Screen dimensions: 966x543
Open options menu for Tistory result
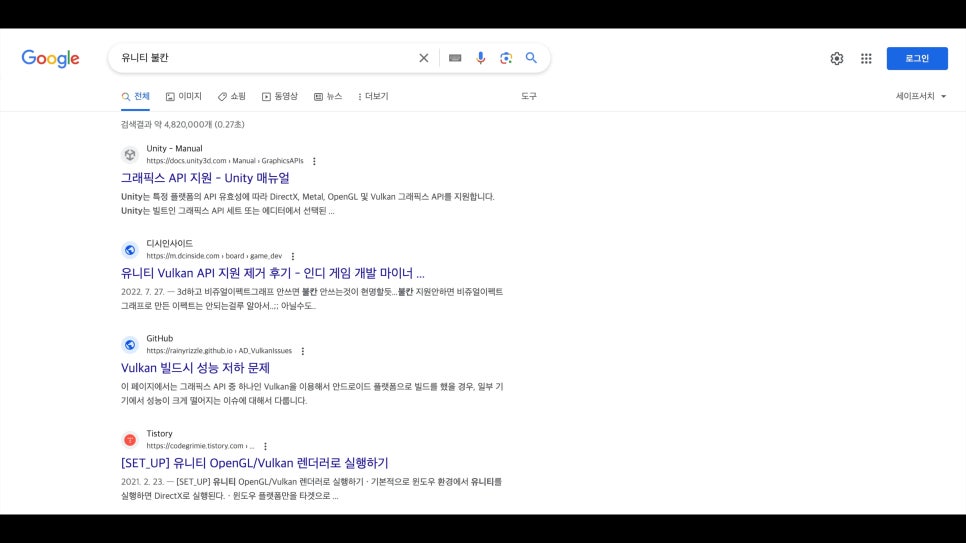[266, 446]
